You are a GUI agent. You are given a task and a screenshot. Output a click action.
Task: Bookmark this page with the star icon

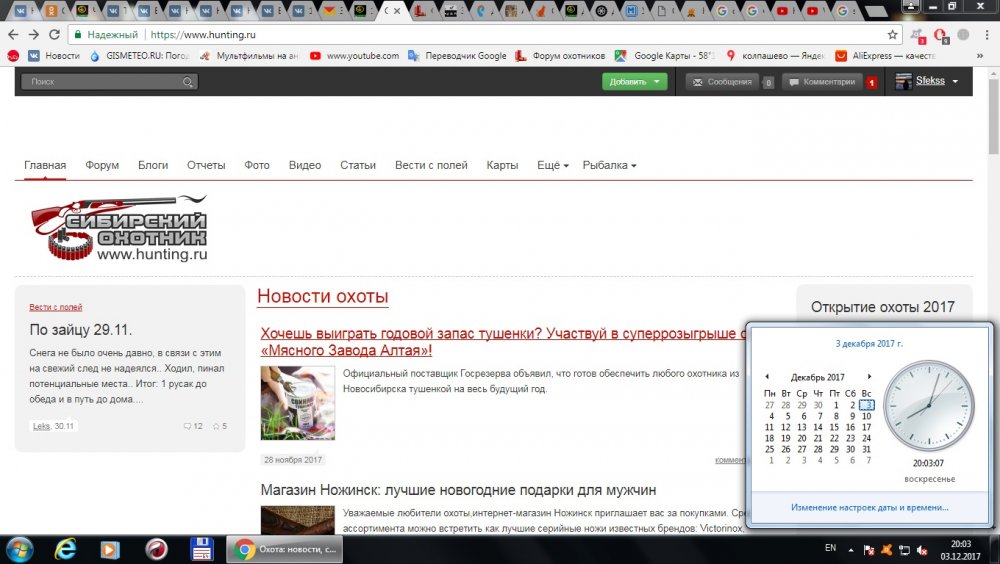pos(893,34)
